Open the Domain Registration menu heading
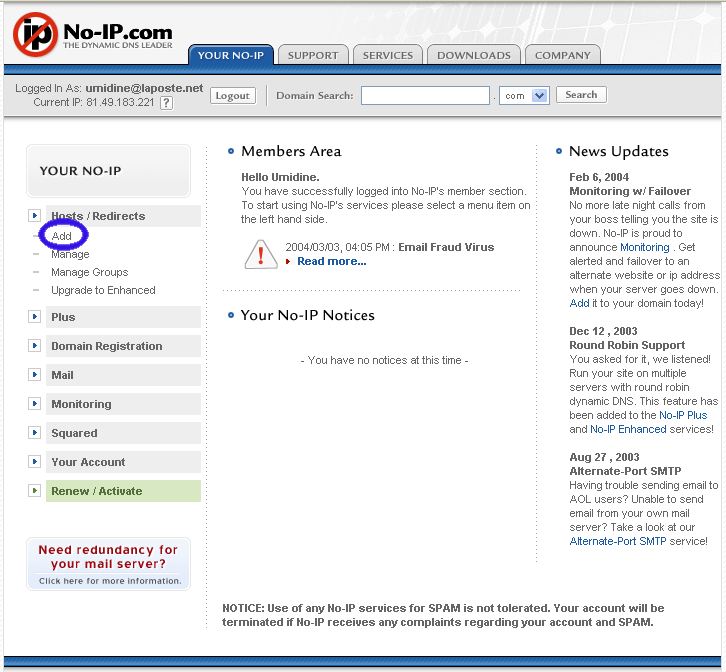 coord(123,346)
